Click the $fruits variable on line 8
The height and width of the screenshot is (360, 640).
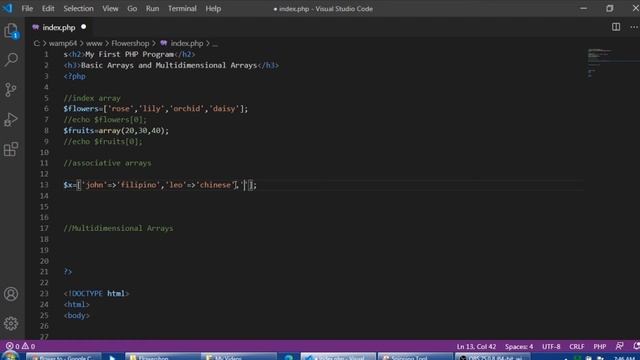[x=79, y=131]
